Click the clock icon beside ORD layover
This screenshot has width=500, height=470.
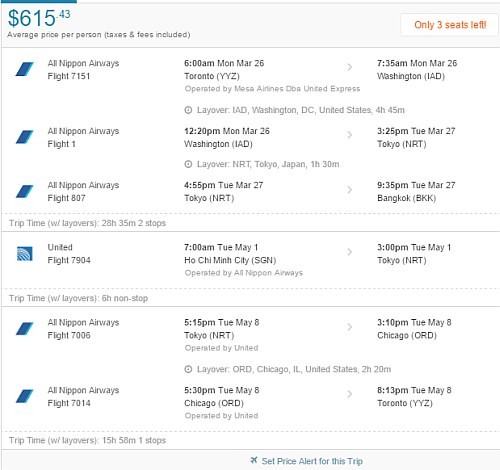188,369
